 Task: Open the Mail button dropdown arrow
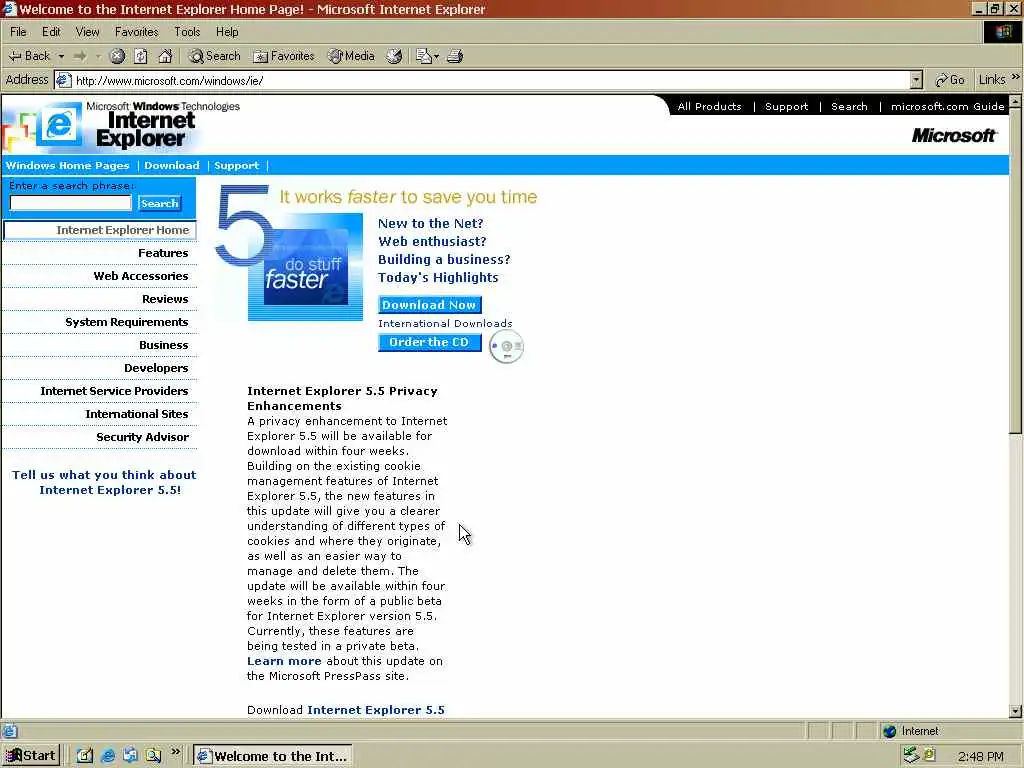436,57
